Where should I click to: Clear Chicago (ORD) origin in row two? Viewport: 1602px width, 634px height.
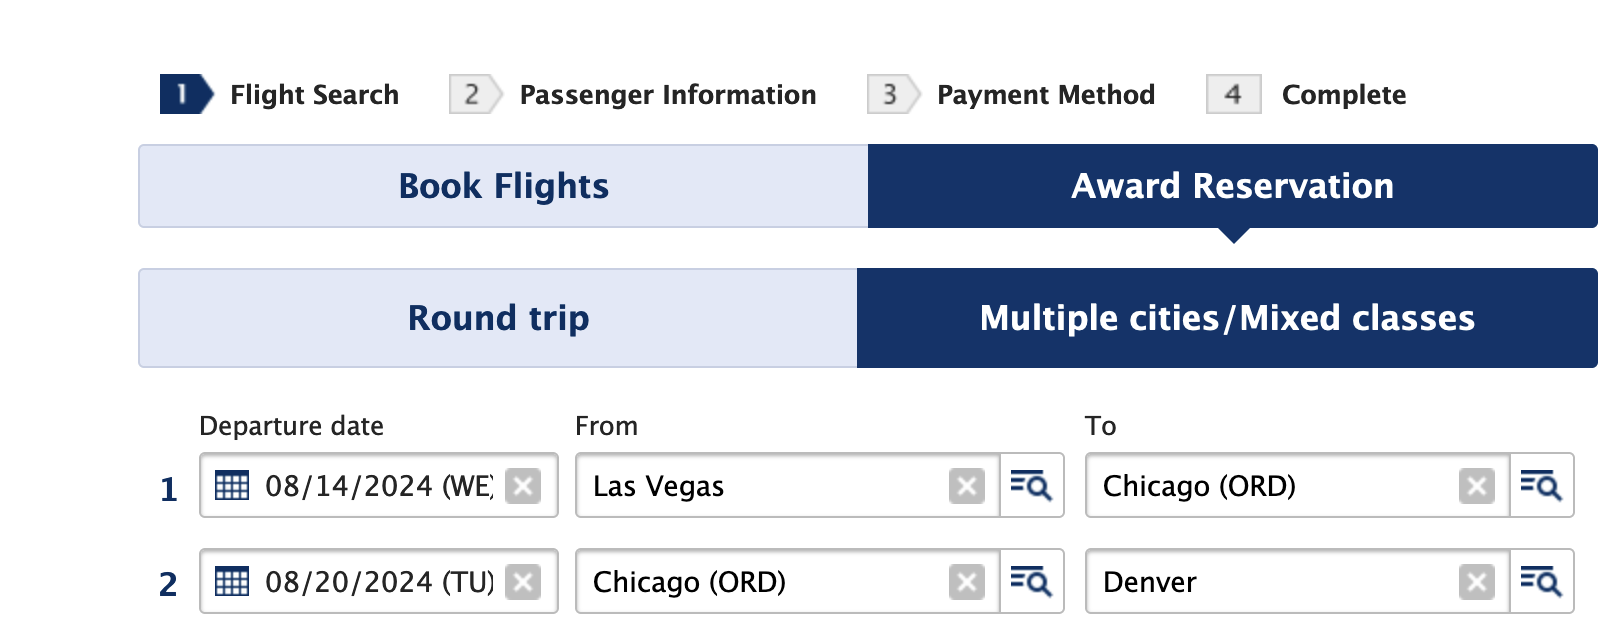[966, 581]
